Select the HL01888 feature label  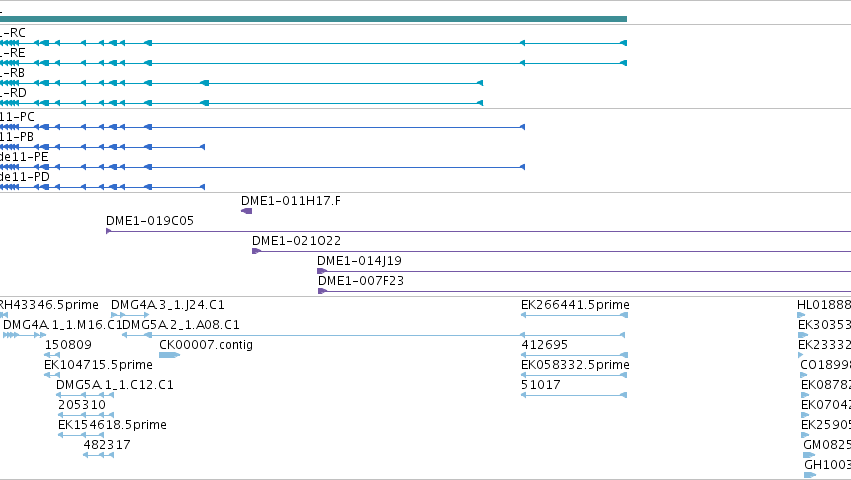pos(824,305)
